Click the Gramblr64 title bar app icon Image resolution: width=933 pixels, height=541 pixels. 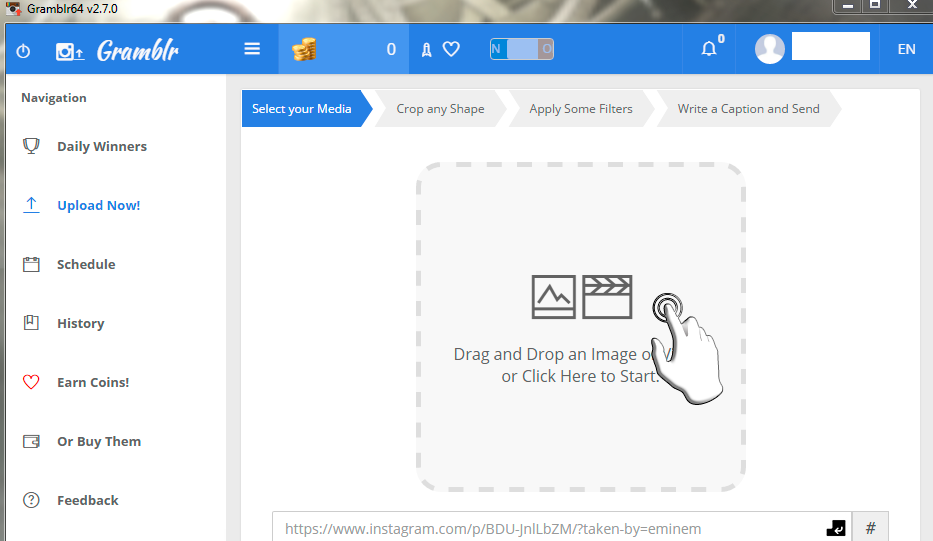(12, 8)
